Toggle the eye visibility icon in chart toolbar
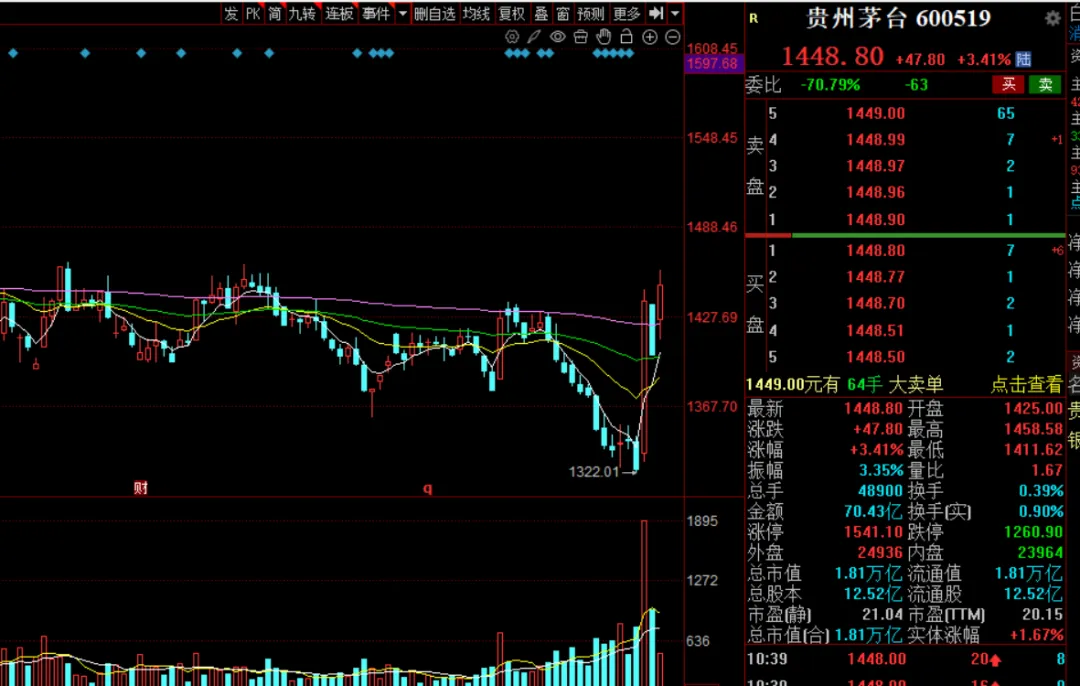The image size is (1080, 686). click(x=557, y=37)
